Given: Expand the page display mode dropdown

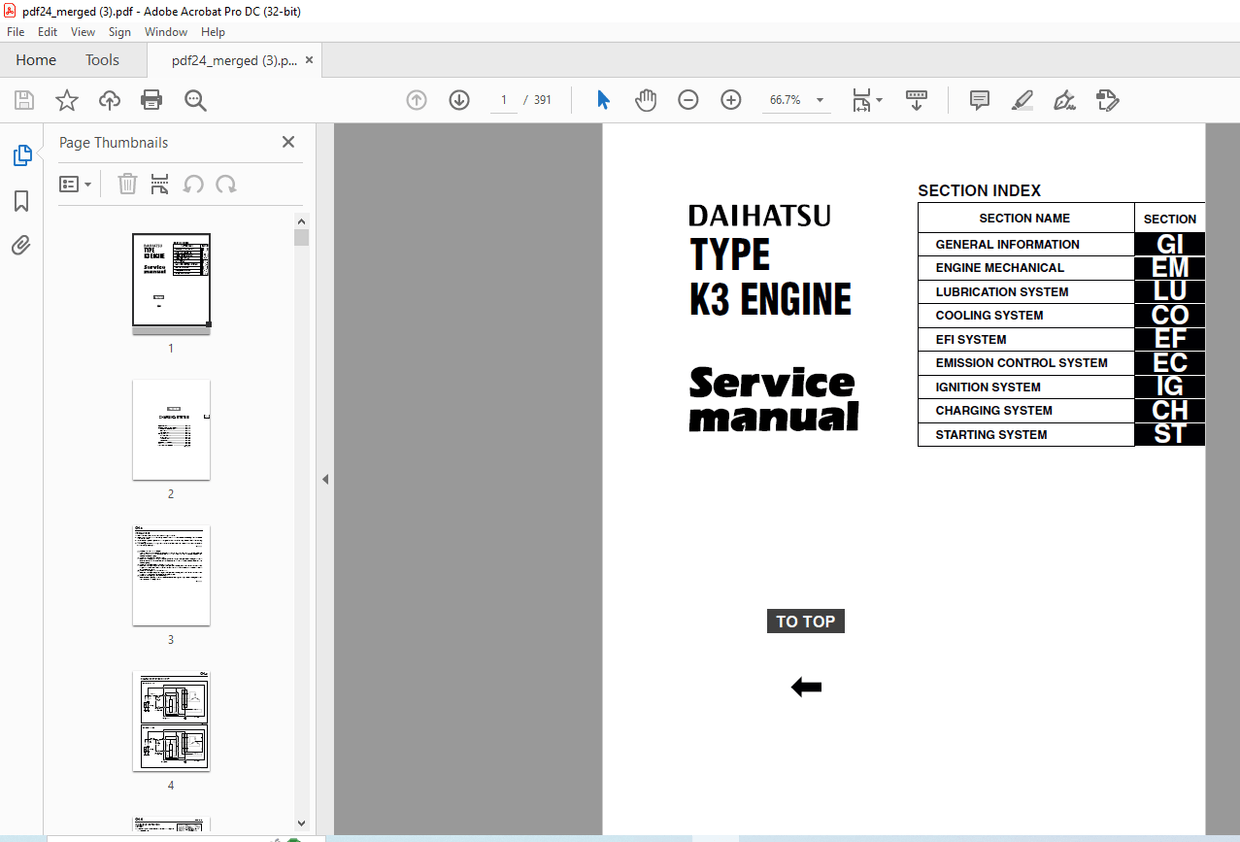Looking at the screenshot, I should coord(880,100).
